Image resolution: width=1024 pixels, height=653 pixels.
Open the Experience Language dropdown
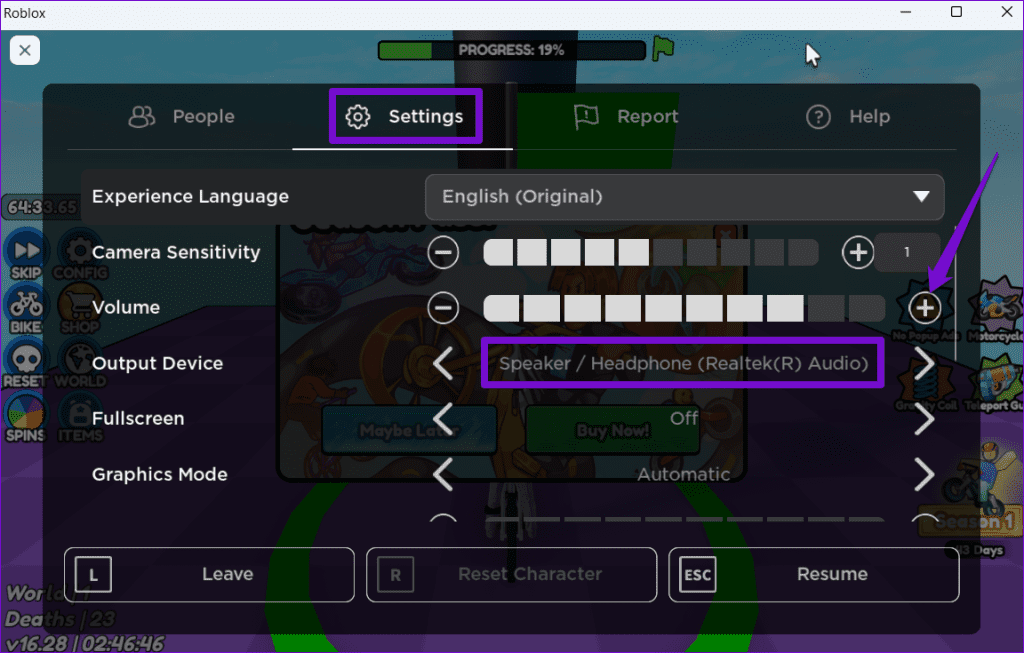pos(685,197)
